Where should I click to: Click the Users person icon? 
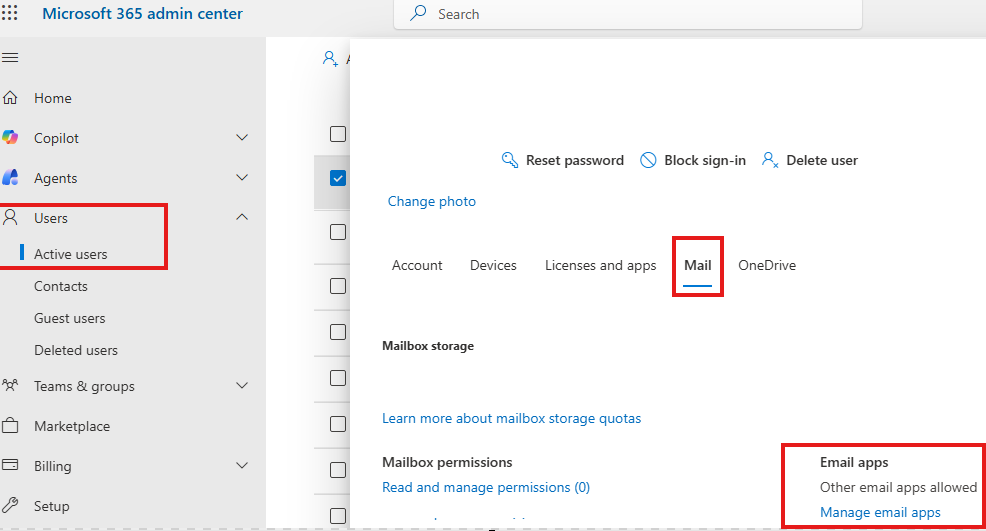(10, 218)
